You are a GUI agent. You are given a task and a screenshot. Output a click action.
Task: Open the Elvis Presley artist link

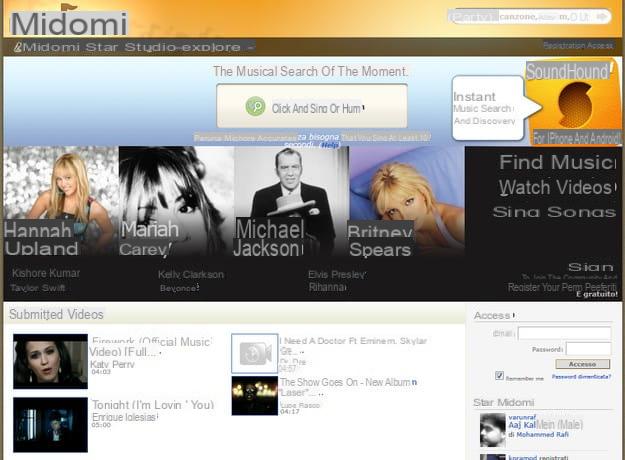click(337, 274)
